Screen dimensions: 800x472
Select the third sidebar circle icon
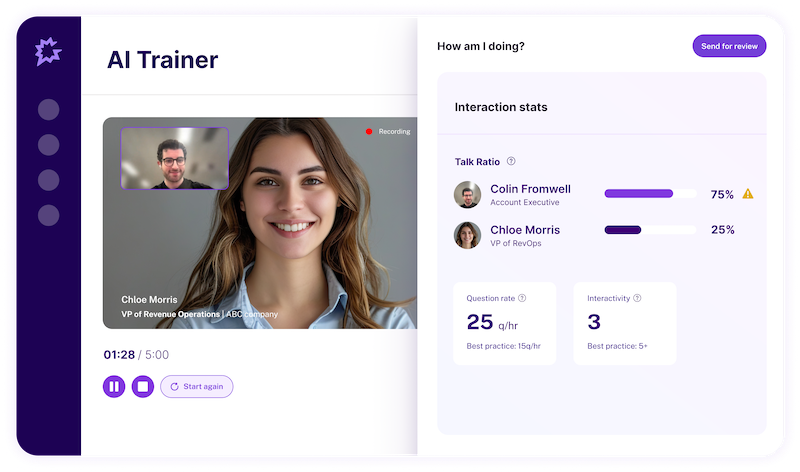coord(48,180)
